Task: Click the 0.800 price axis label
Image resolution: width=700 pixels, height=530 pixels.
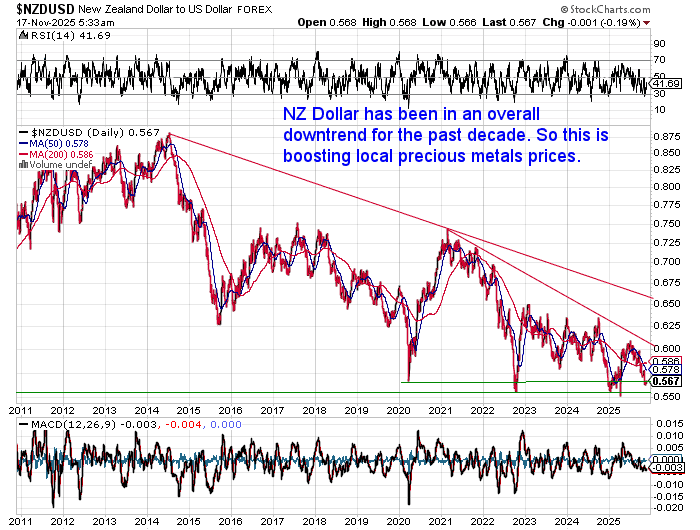Action: coord(667,187)
